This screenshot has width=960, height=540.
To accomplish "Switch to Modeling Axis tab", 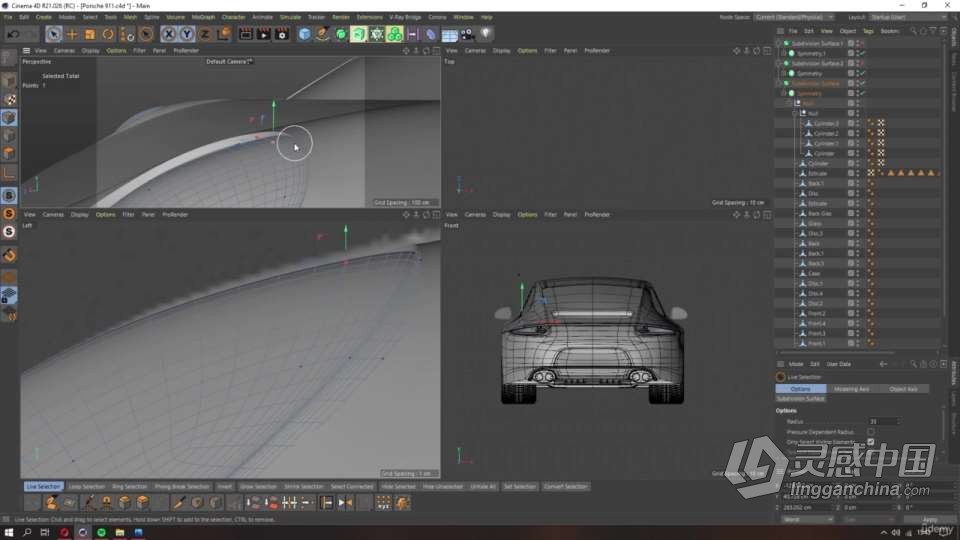I will tap(852, 389).
